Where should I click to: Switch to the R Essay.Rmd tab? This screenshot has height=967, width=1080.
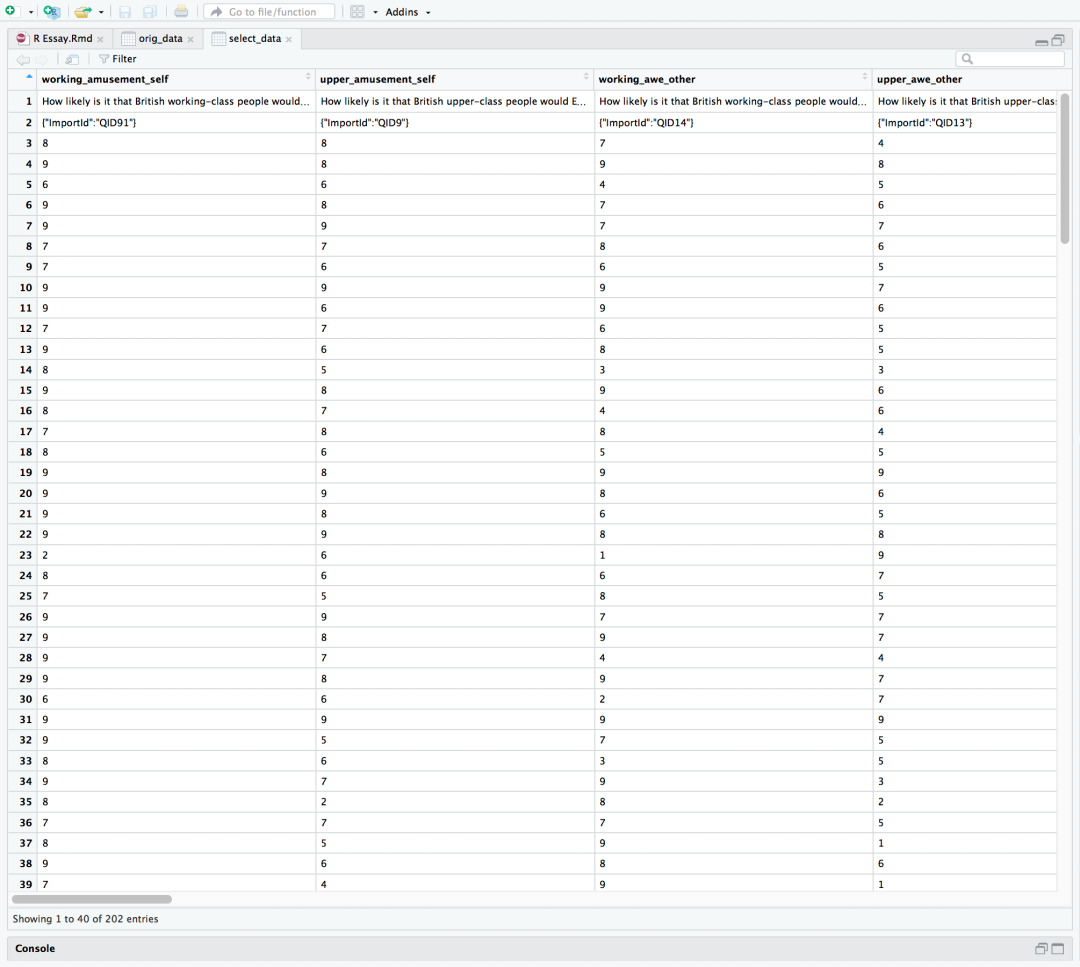coord(63,39)
